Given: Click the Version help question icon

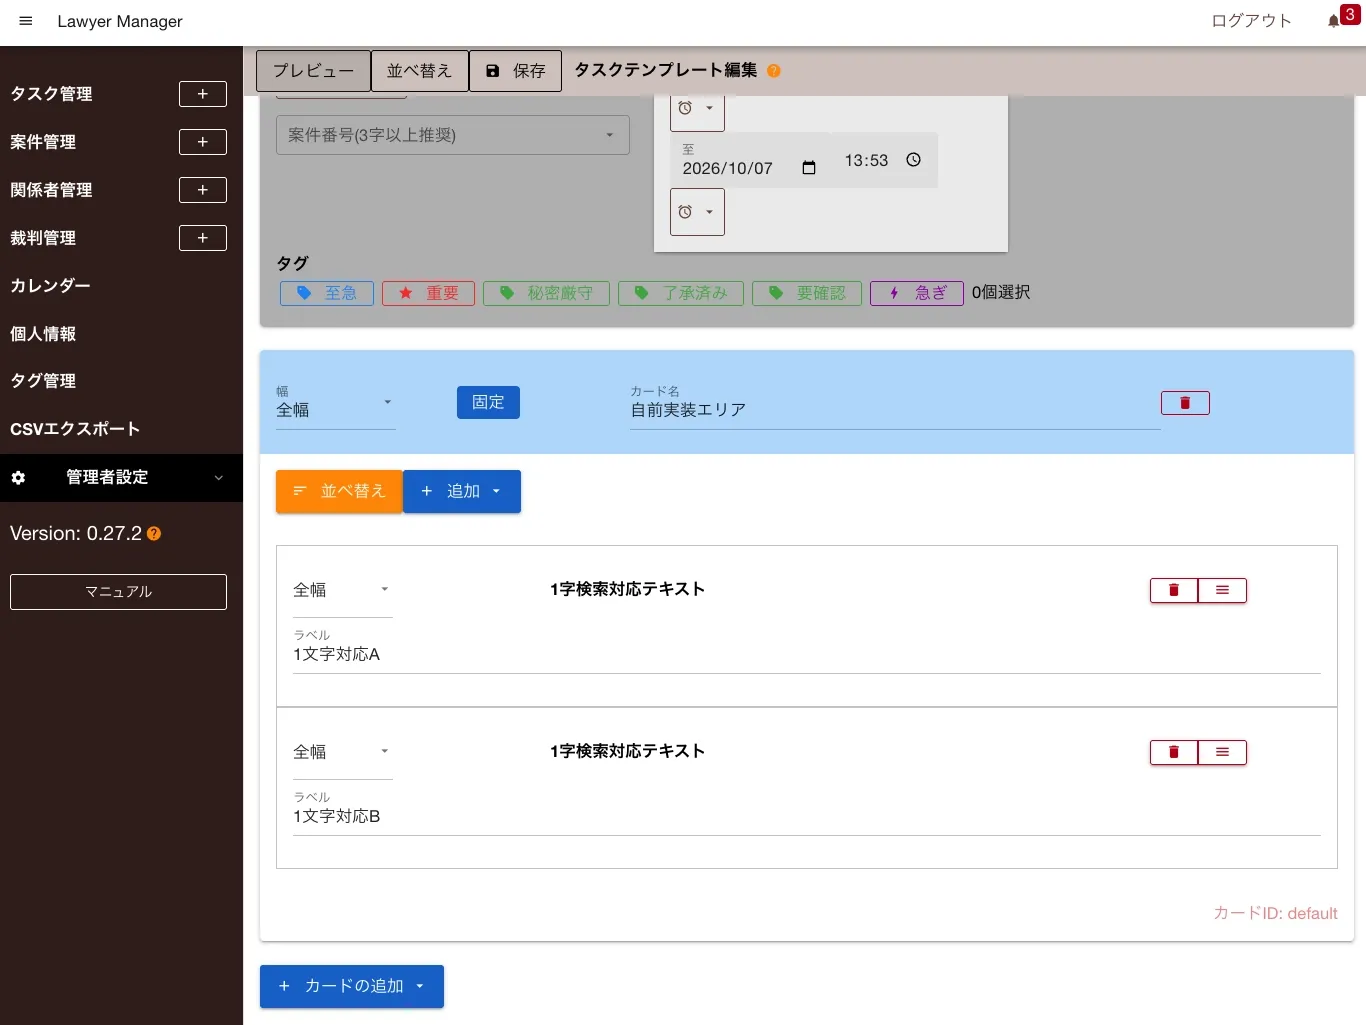Looking at the screenshot, I should tap(154, 534).
